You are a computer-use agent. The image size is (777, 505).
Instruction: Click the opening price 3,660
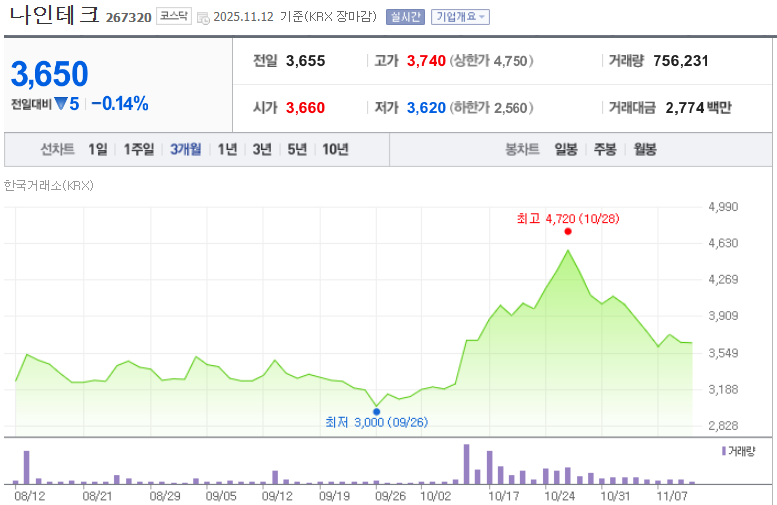coord(305,108)
